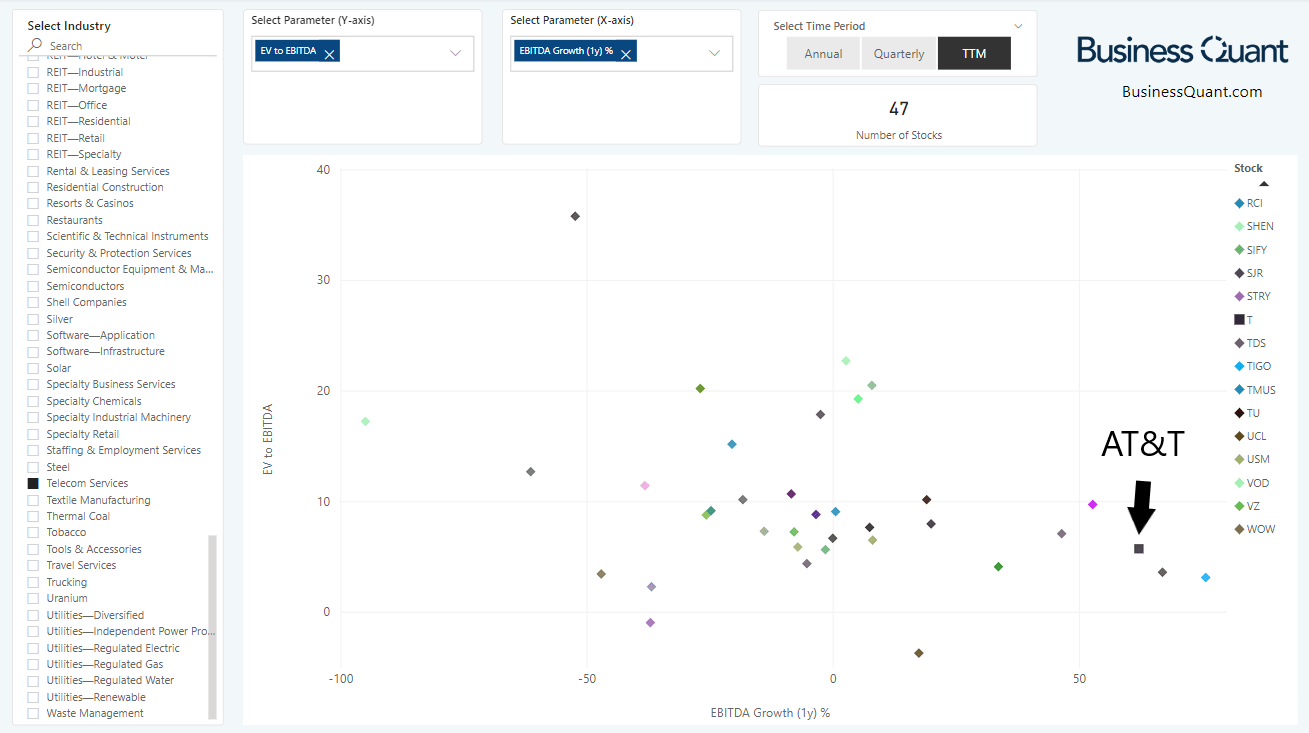Select the TU legend marker
Screen dimensions: 1309x733
tap(1239, 413)
